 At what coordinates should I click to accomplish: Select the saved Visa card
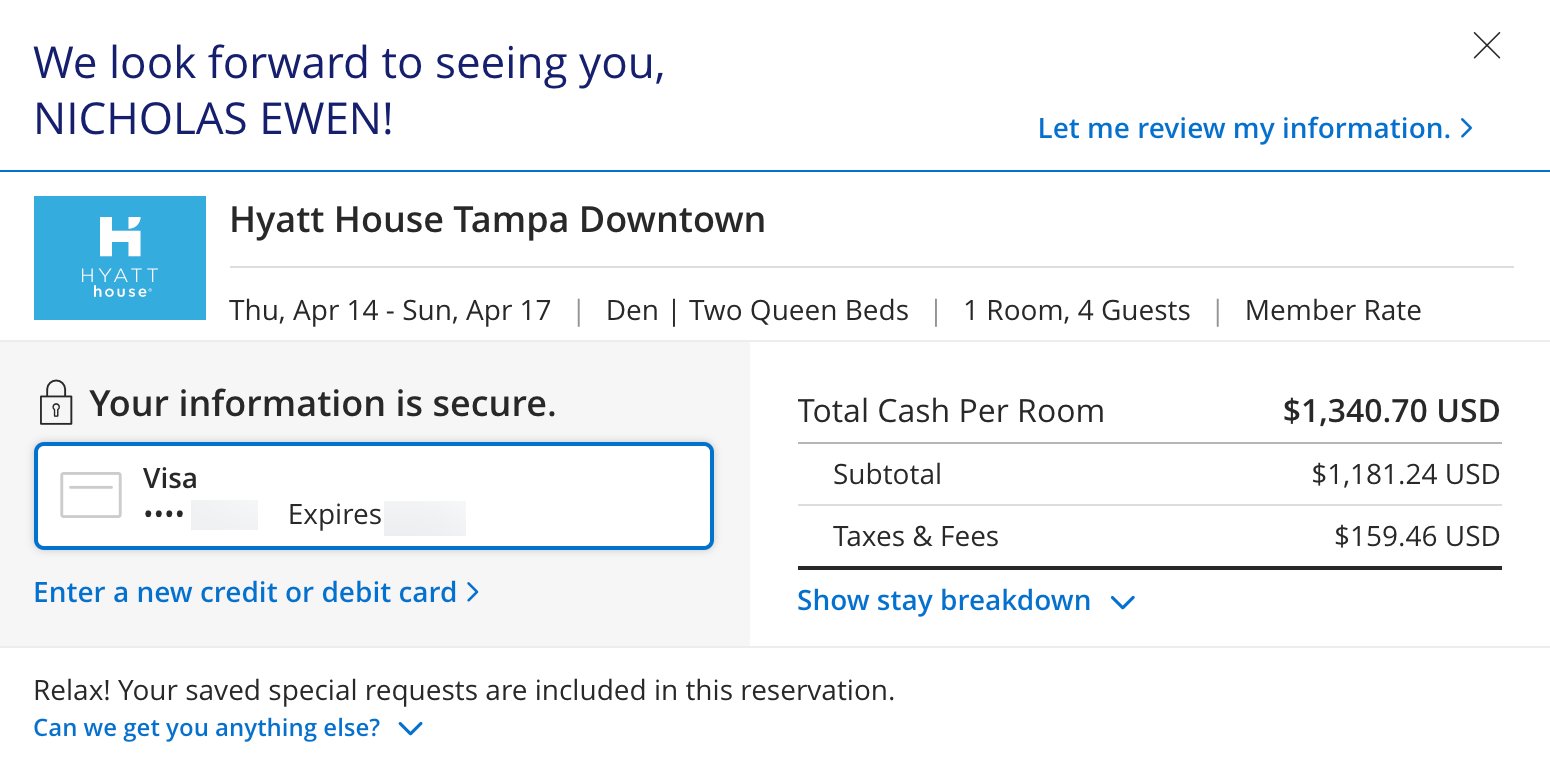tap(374, 496)
